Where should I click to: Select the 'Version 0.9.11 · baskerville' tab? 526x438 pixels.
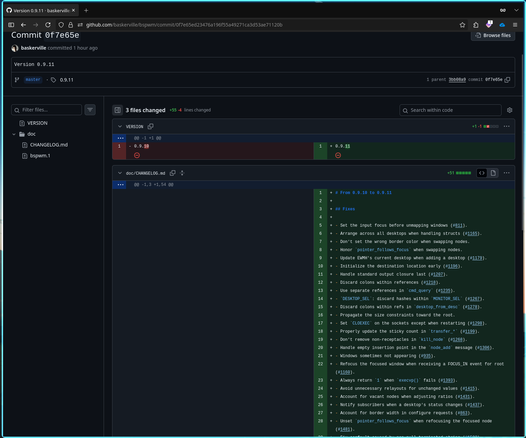click(41, 10)
